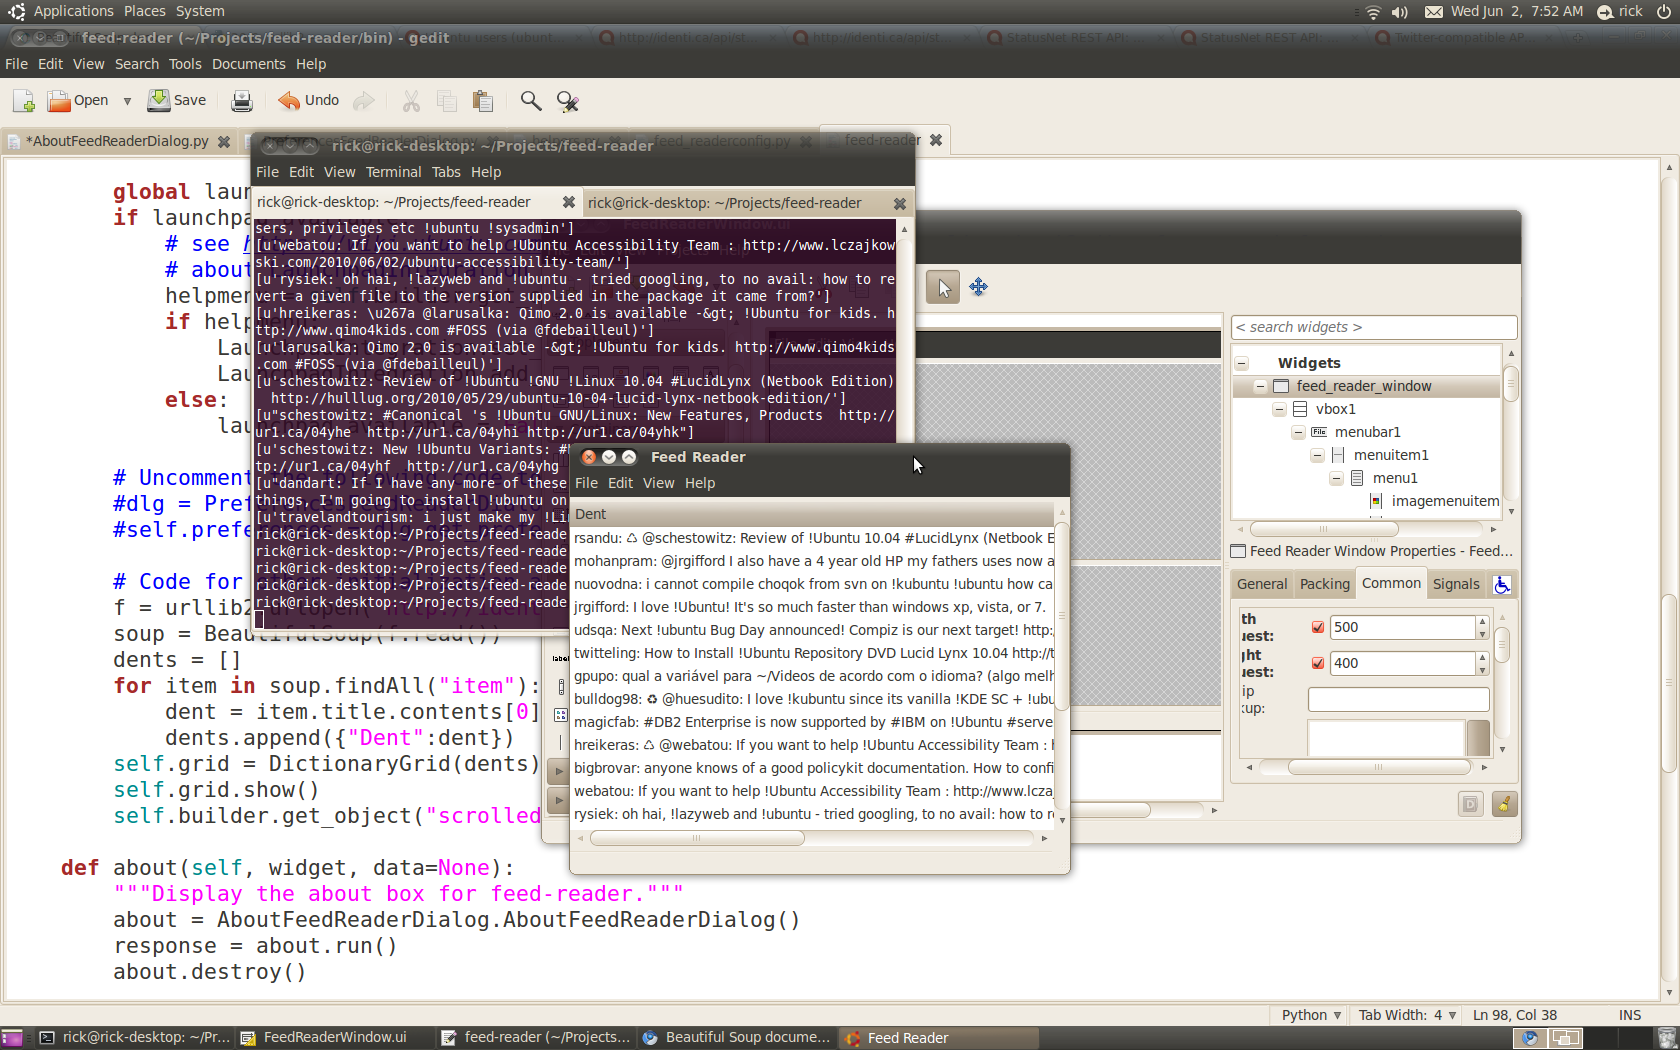Viewport: 1680px width, 1050px height.
Task: Collapse the feed_reader_window tree node
Action: (x=1260, y=387)
